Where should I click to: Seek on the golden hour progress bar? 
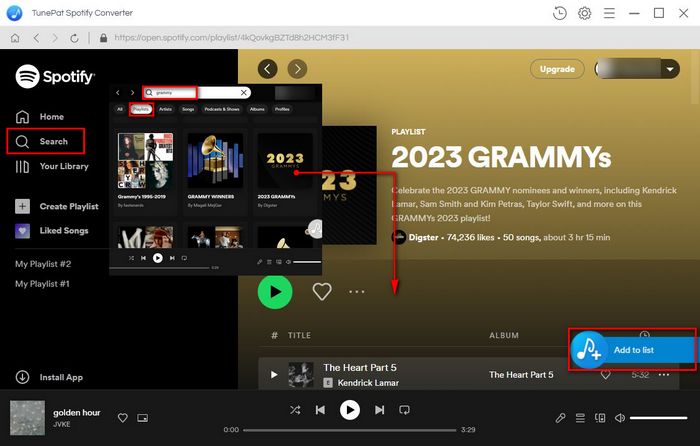350,430
